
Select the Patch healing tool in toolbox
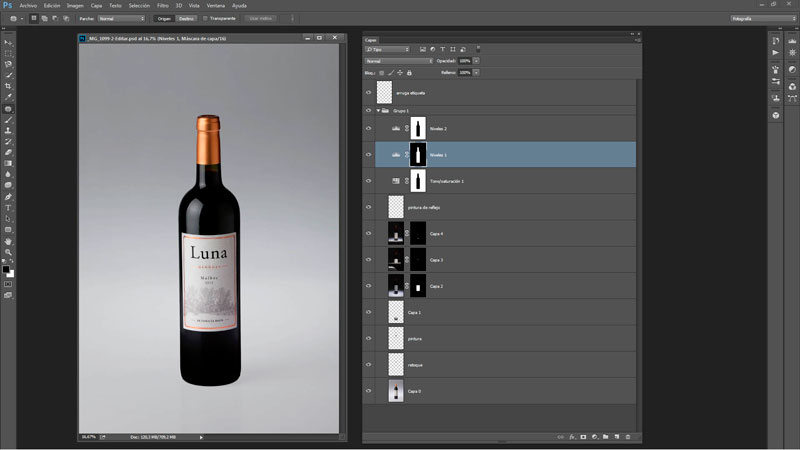pos(8,109)
